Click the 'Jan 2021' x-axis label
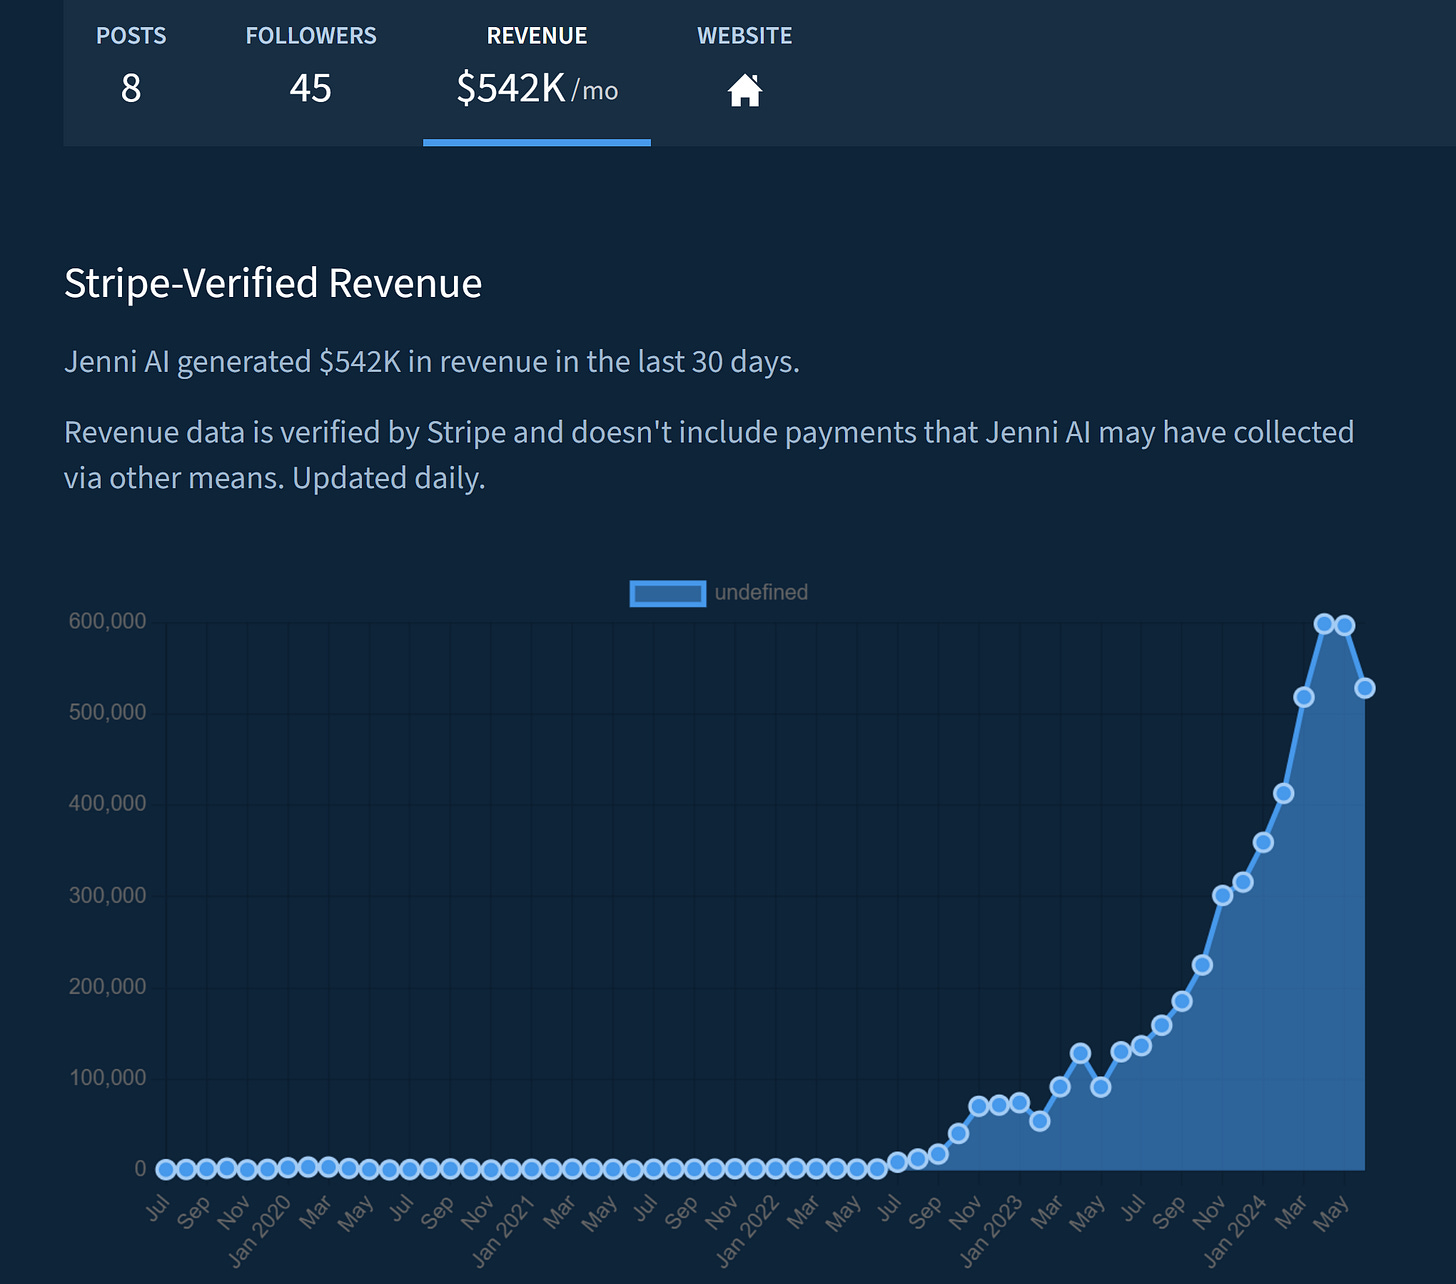 (503, 1230)
